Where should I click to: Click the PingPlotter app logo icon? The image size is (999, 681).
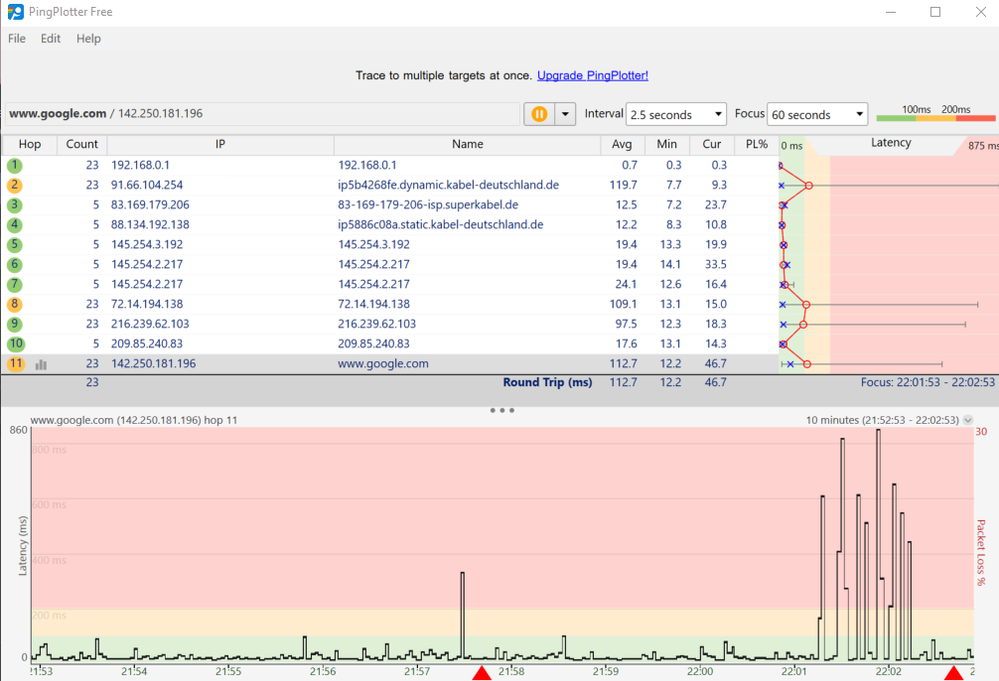(15, 11)
